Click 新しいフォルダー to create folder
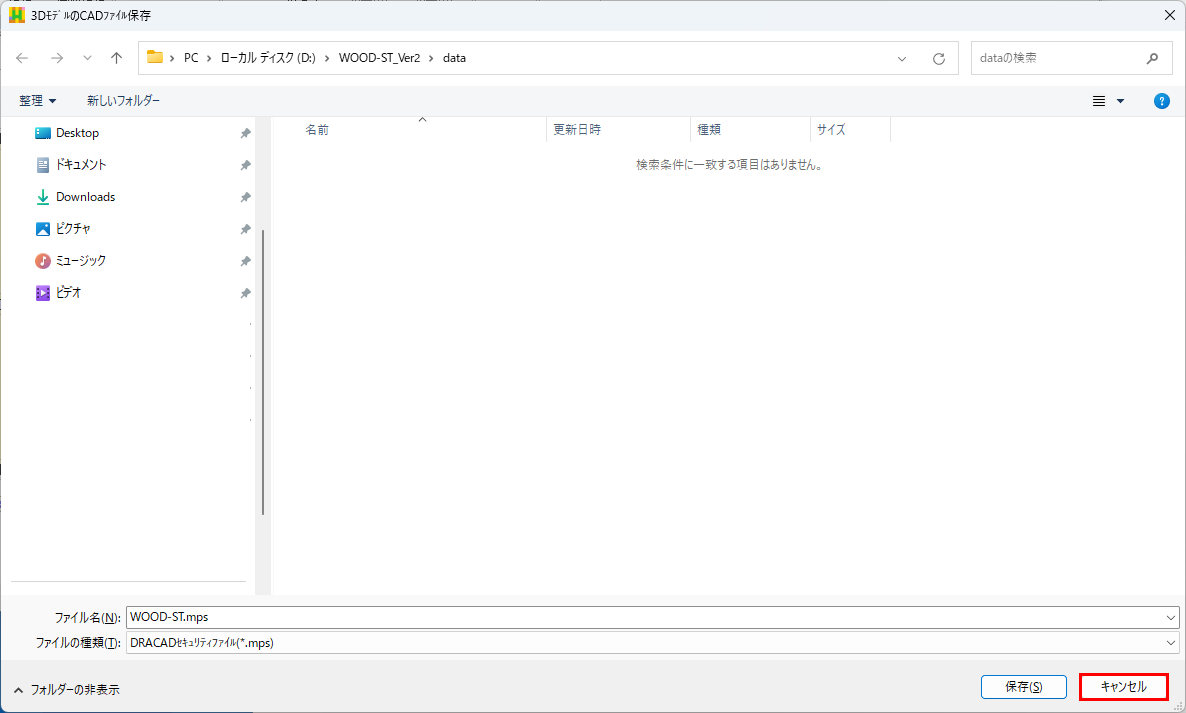This screenshot has width=1186, height=713. (x=123, y=101)
